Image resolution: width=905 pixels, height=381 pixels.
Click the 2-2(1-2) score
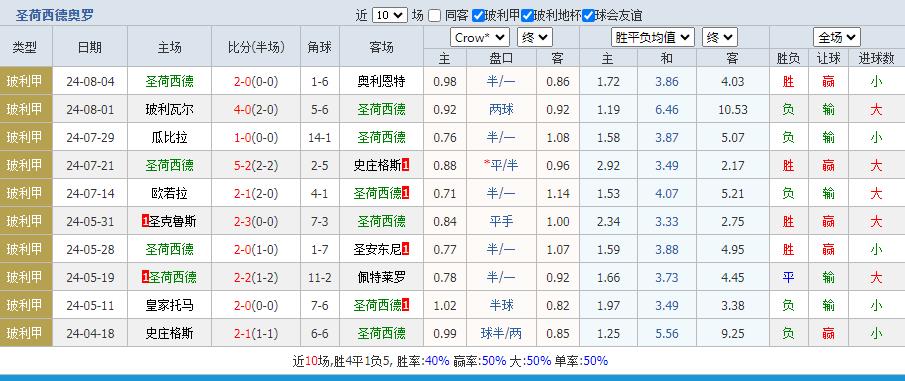pyautogui.click(x=256, y=277)
